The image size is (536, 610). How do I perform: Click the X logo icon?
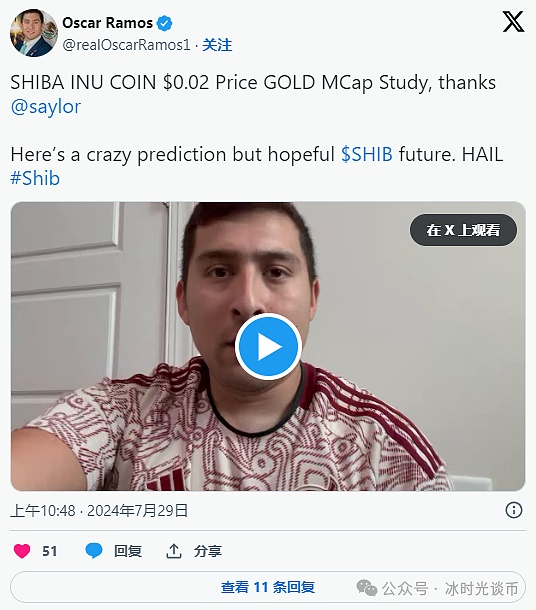[x=513, y=22]
